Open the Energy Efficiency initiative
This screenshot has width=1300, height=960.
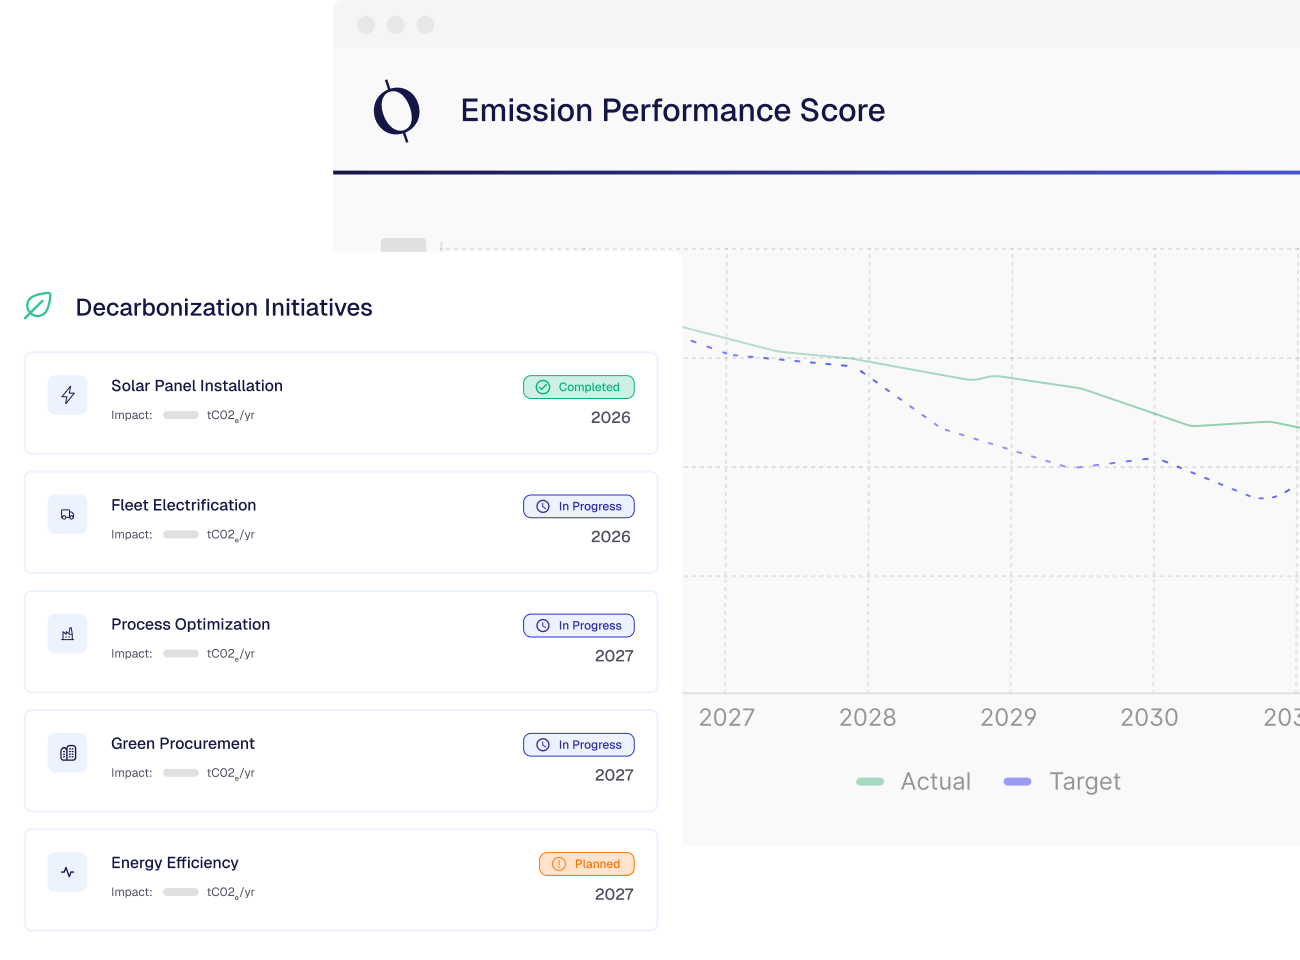click(175, 863)
